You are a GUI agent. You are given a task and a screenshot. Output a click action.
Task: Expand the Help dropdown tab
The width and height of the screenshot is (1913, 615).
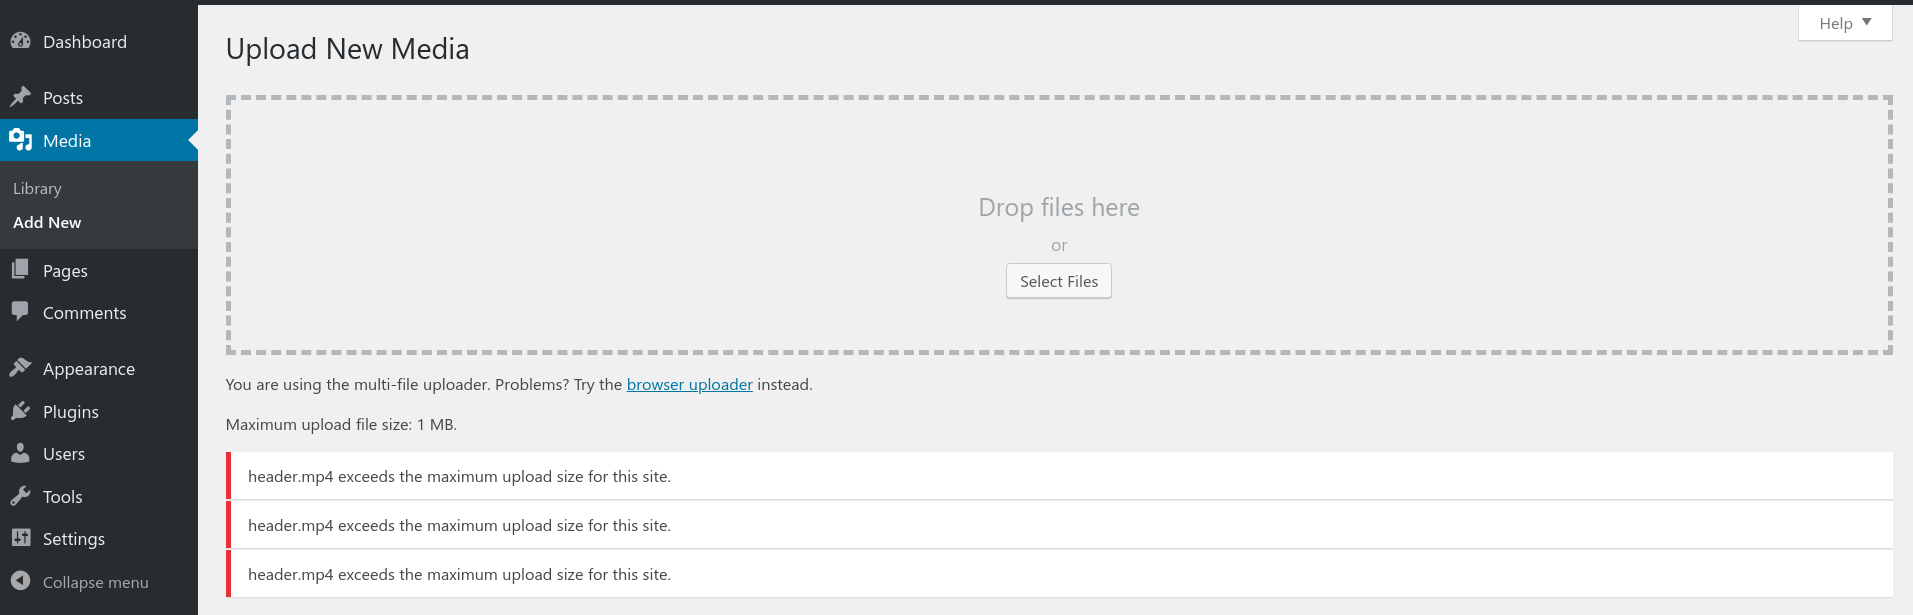1845,23
